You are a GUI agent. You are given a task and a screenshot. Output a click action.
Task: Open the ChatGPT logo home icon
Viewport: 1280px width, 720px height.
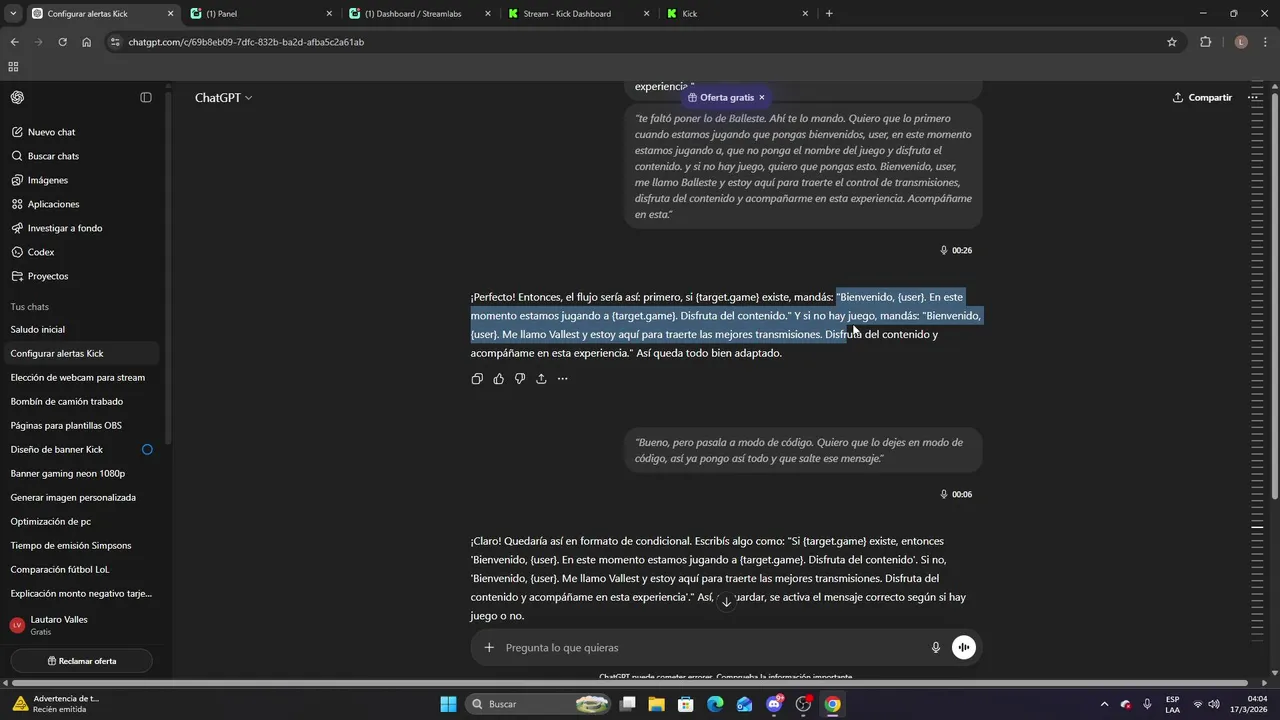point(17,97)
